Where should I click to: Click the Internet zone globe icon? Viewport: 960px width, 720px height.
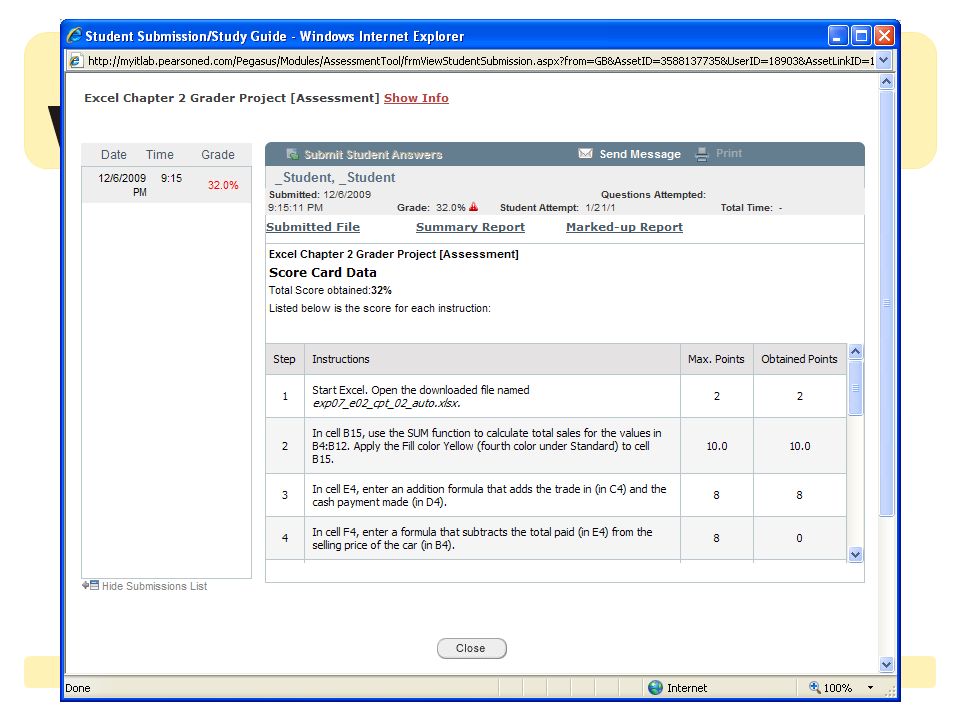click(x=655, y=688)
